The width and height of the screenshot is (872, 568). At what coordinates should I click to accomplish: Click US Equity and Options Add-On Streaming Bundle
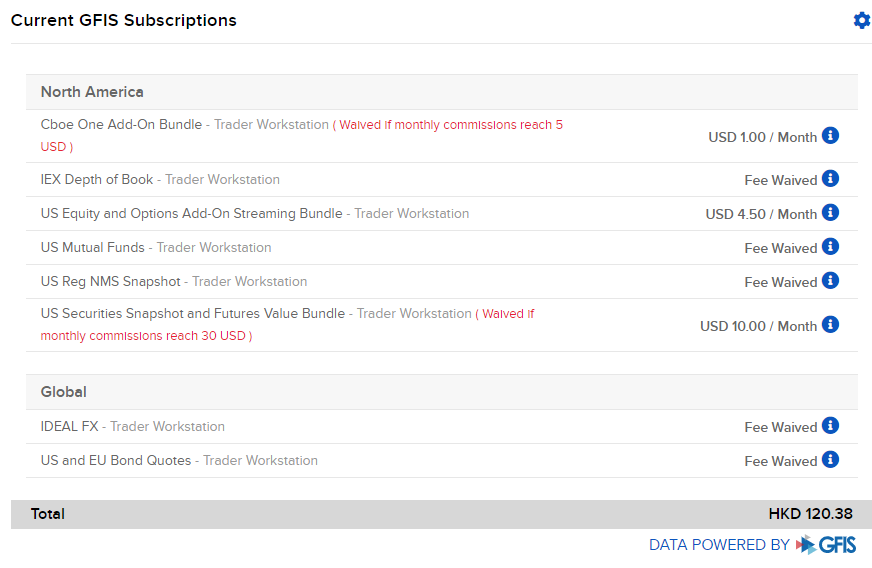point(191,214)
